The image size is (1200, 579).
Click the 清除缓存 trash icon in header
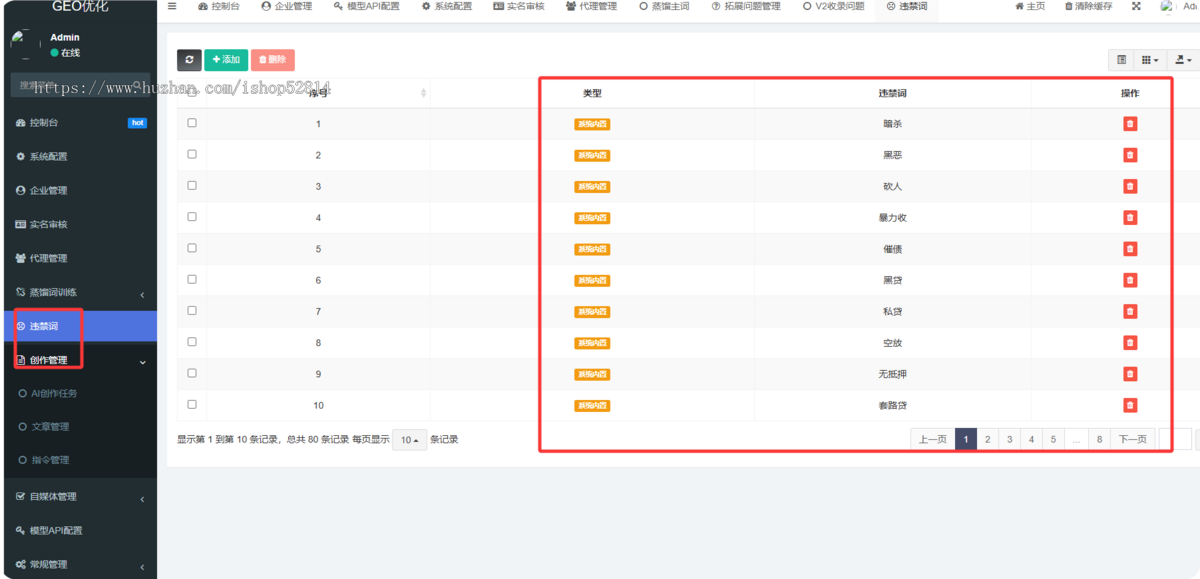pos(1069,6)
